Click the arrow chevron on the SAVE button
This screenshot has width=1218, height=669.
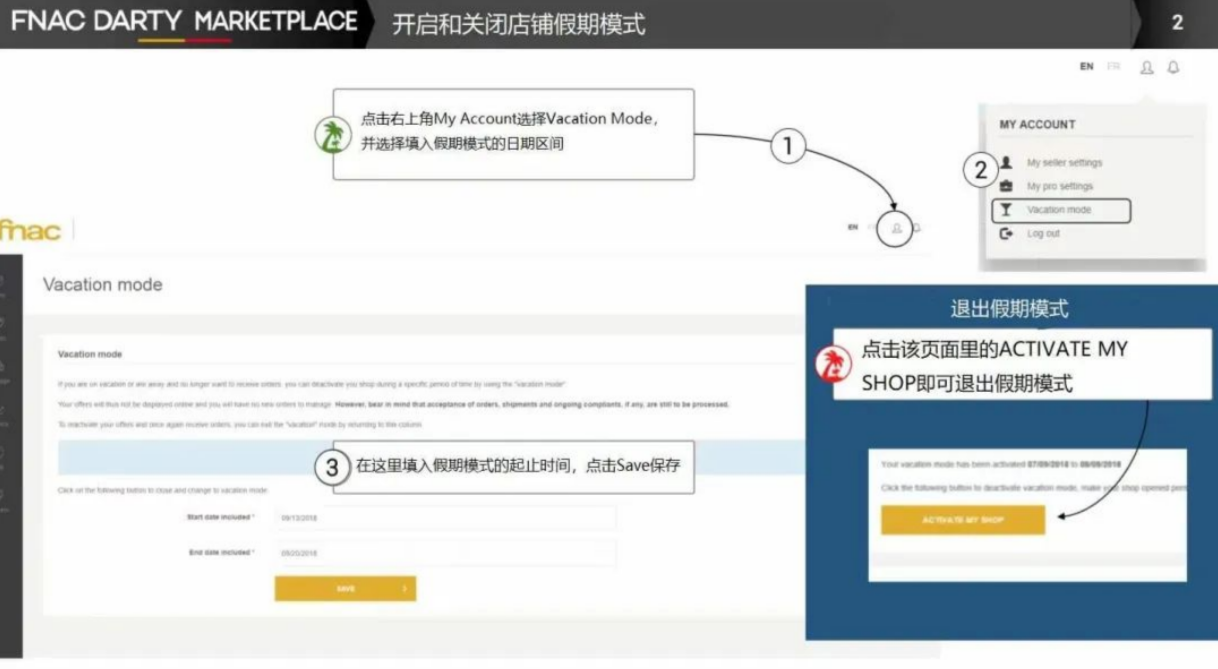point(404,589)
